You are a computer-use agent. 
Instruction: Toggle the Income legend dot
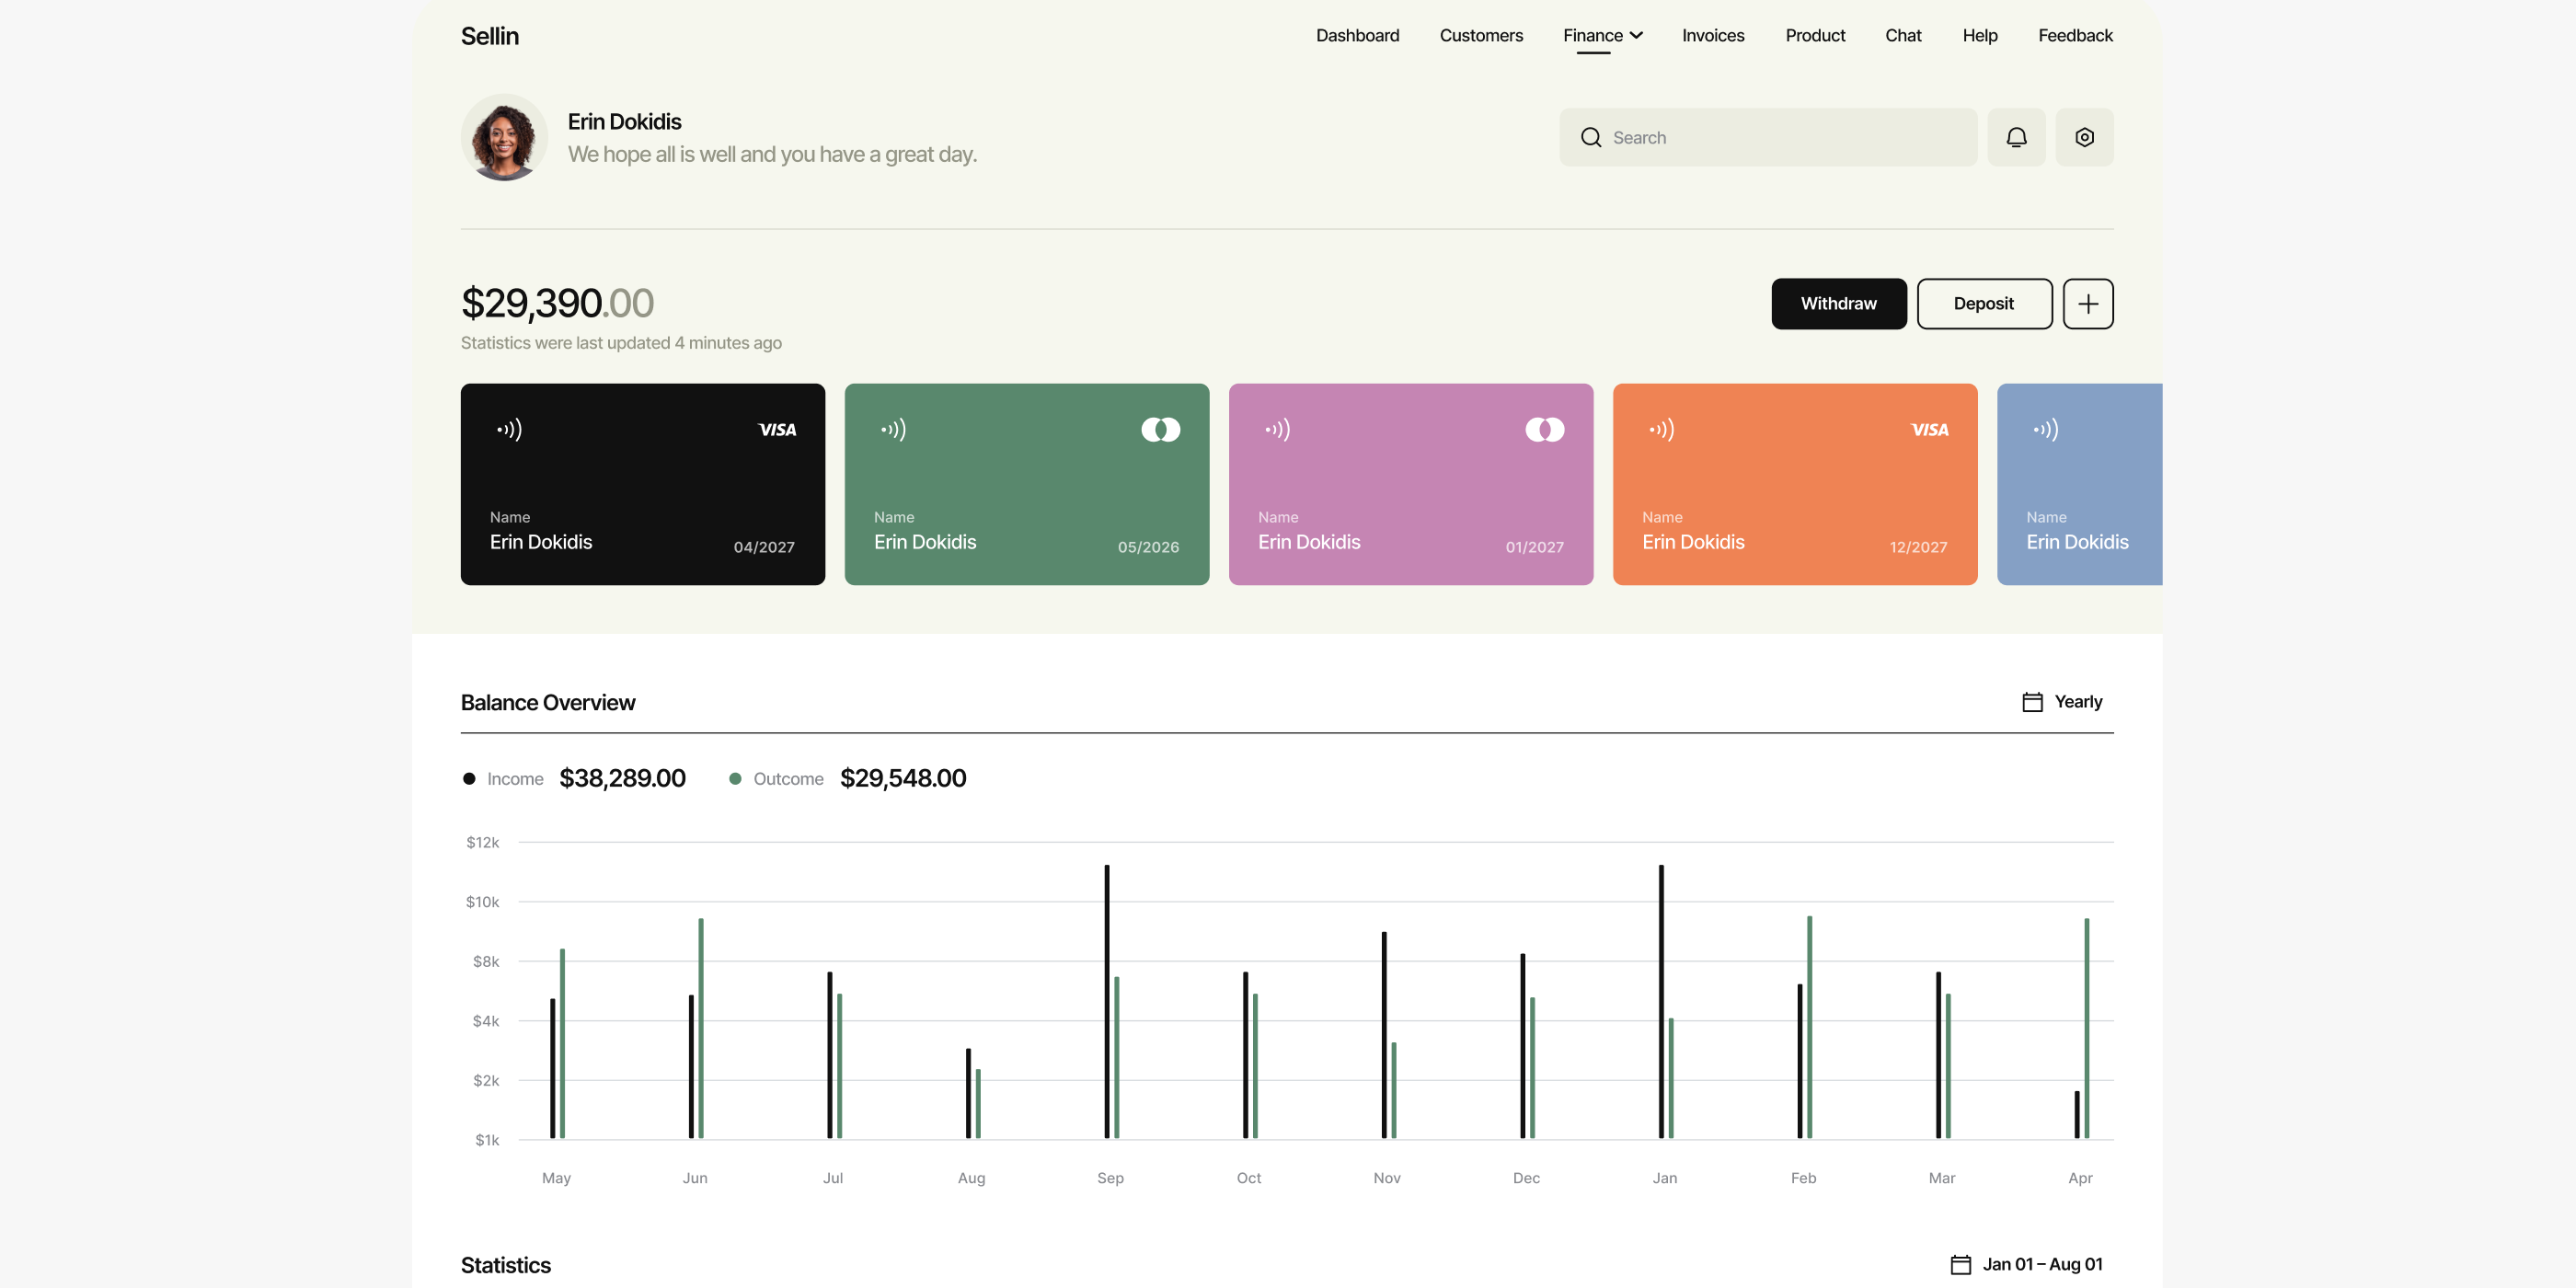click(x=469, y=779)
